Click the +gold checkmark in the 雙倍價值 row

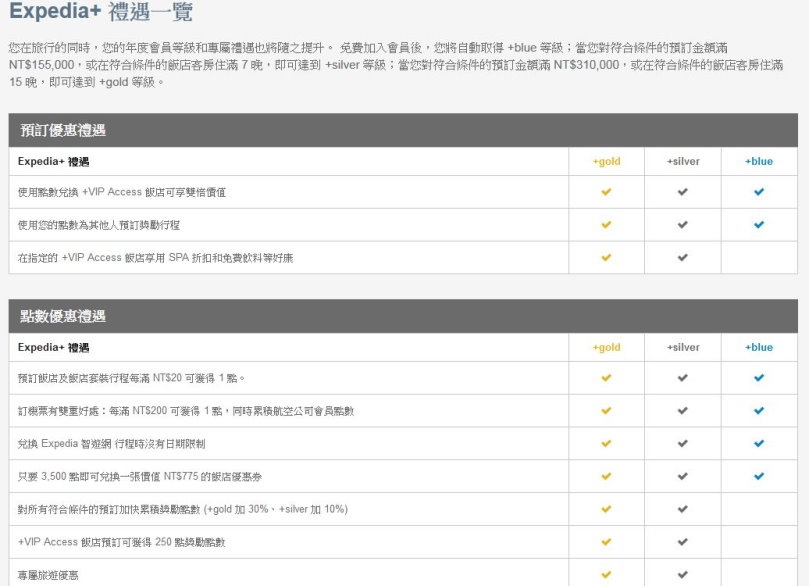point(606,192)
